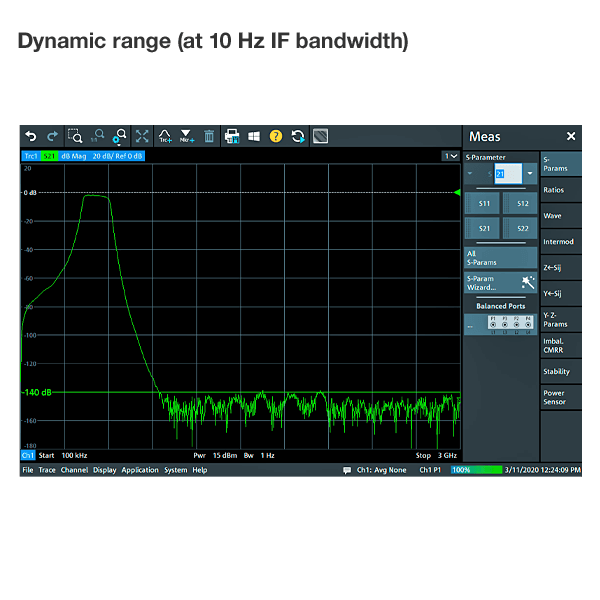The height and width of the screenshot is (600, 600).
Task: Click the display toggle icon in toolbar
Action: pos(320,136)
